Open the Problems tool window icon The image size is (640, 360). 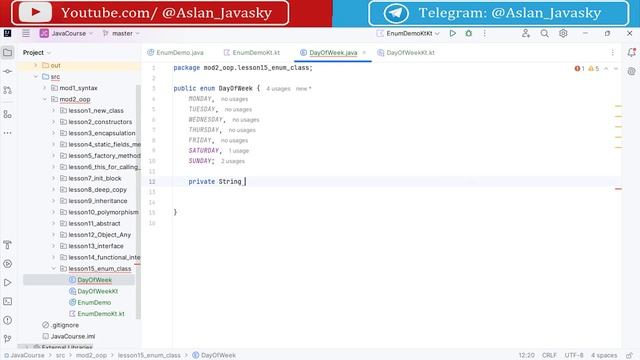7,320
